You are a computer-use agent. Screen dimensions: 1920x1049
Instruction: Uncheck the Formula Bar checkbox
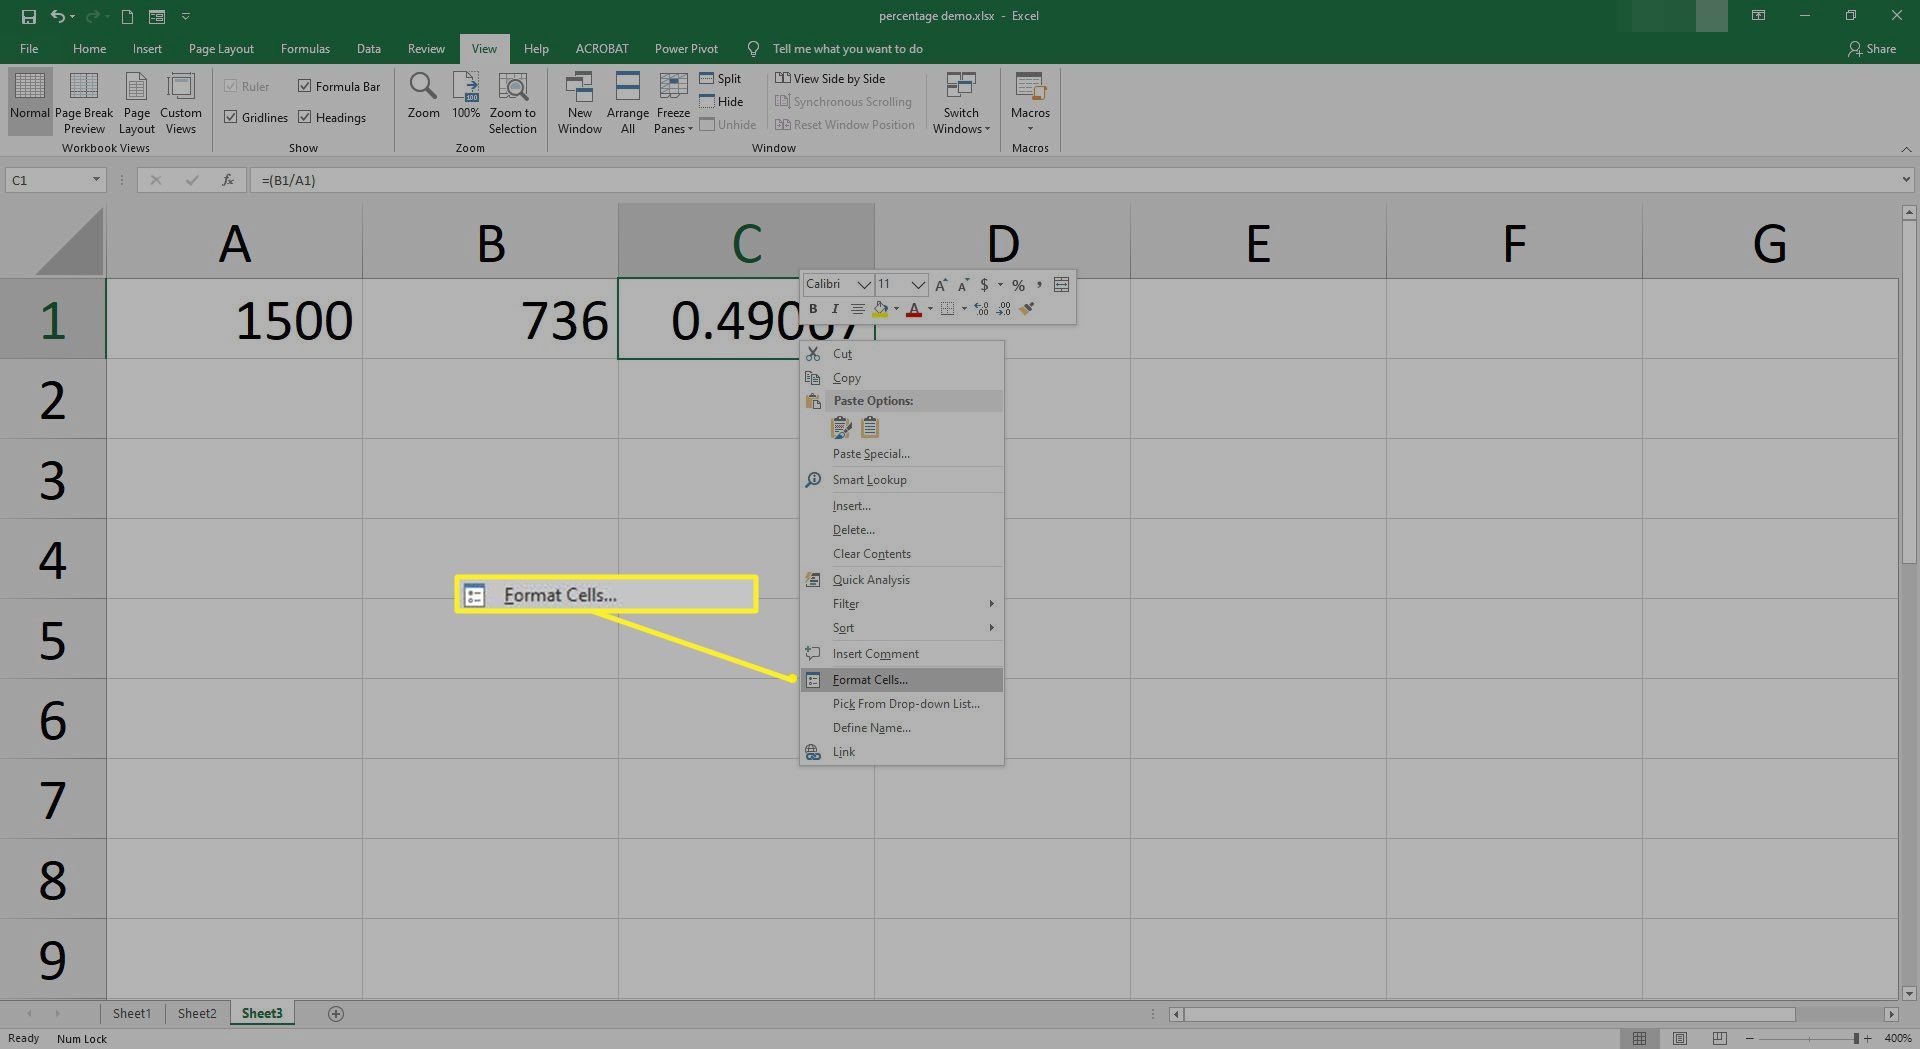pos(304,86)
